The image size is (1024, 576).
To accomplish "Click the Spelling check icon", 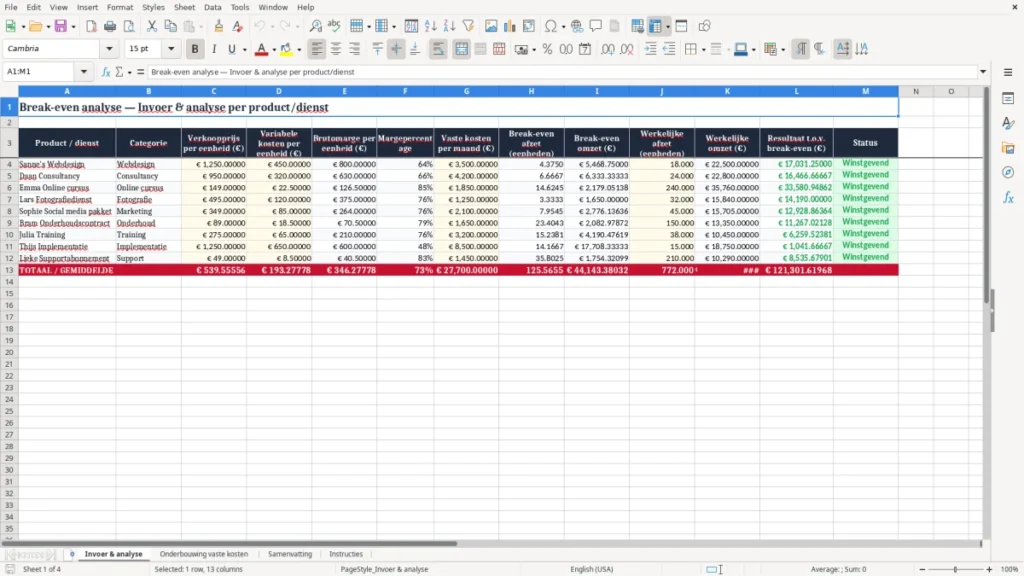I will [x=334, y=26].
